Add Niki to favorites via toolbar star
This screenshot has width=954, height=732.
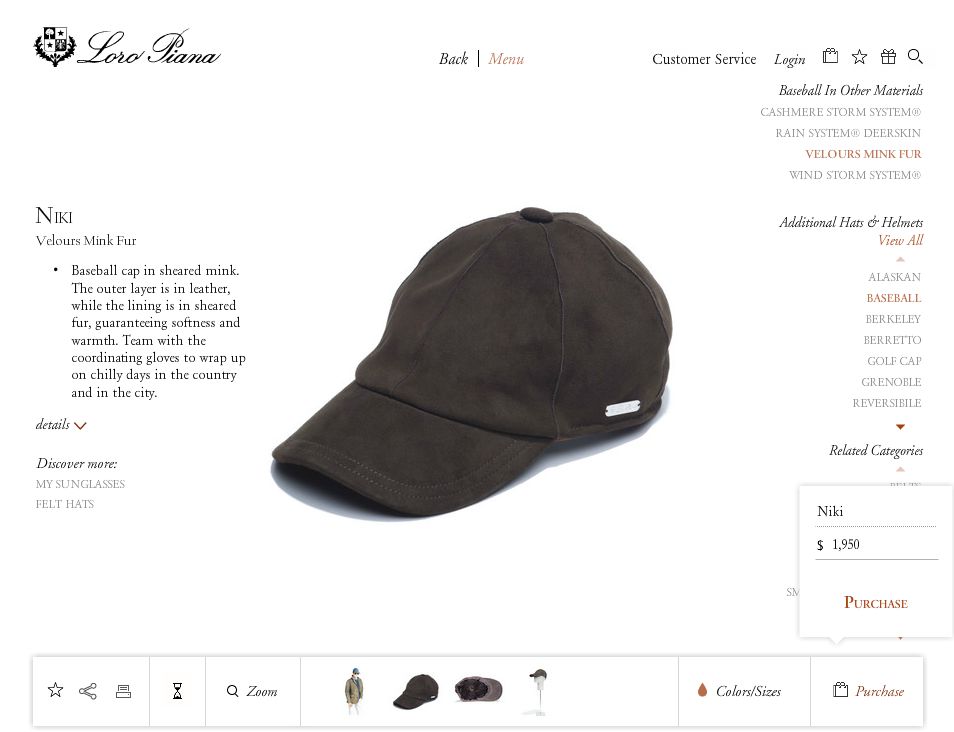pyautogui.click(x=56, y=691)
